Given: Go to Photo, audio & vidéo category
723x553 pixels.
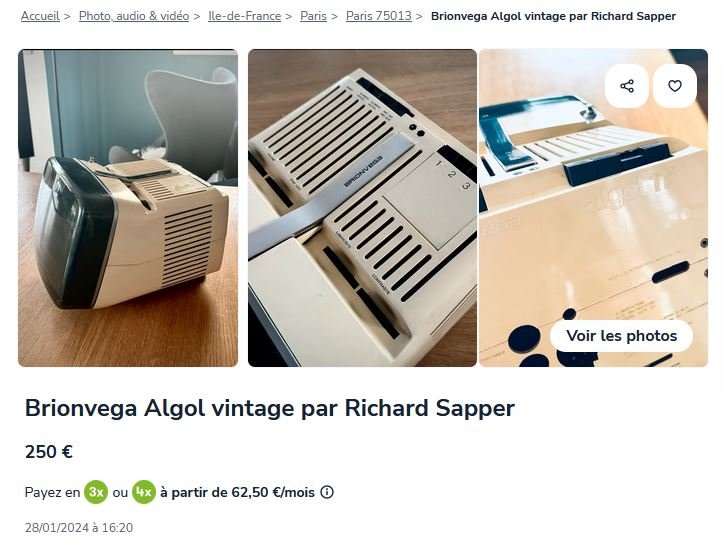Looking at the screenshot, I should [134, 16].
